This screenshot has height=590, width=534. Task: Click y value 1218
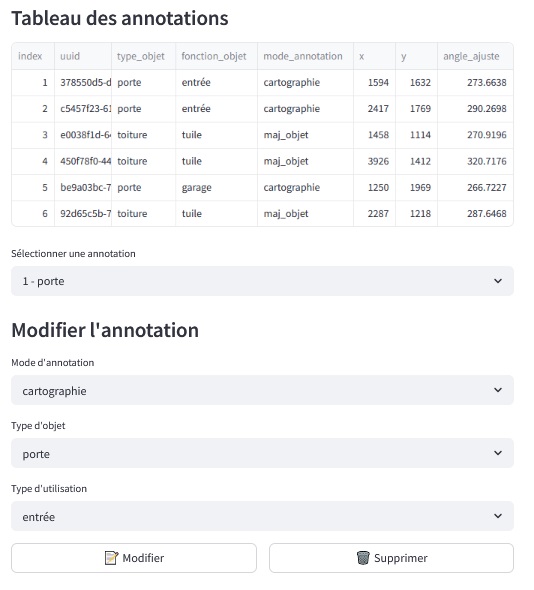click(x=416, y=213)
